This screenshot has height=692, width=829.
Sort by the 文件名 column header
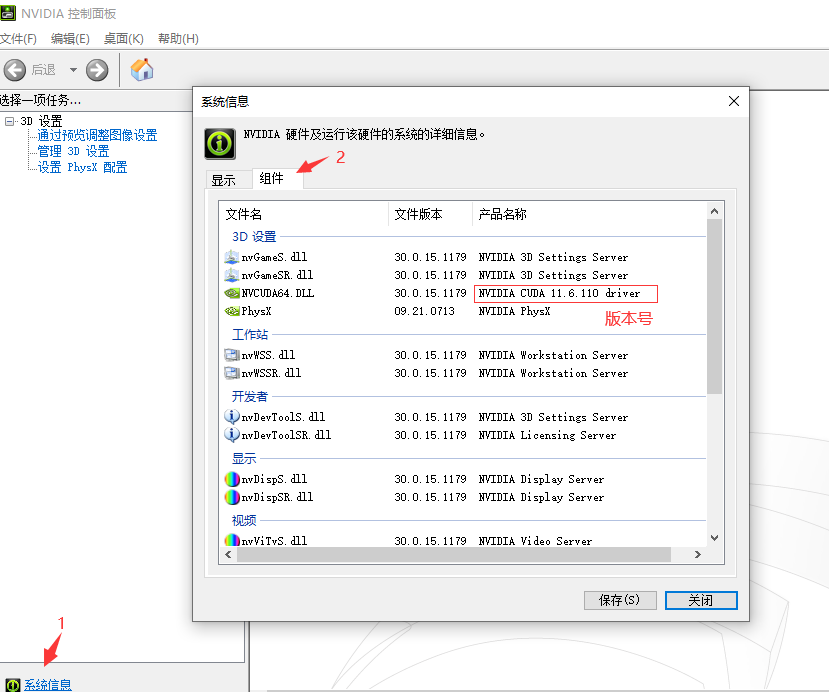point(304,214)
